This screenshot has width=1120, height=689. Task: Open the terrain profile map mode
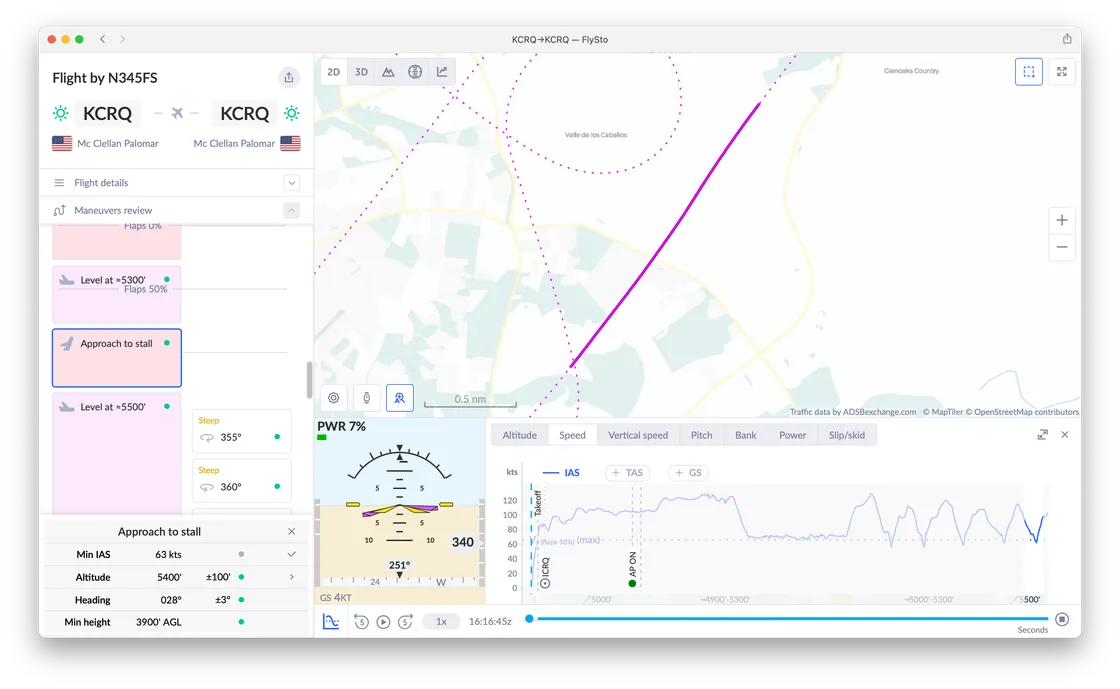[388, 71]
